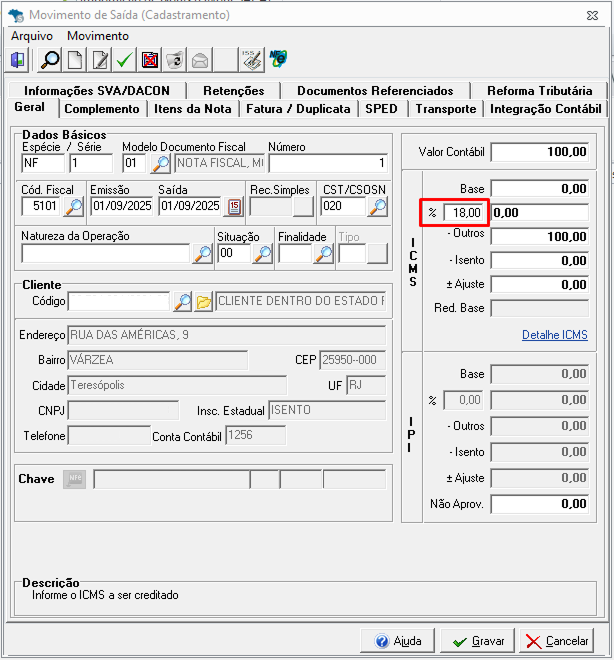Click the Natureza da Operação input field
This screenshot has height=660, width=614.
tap(106, 254)
